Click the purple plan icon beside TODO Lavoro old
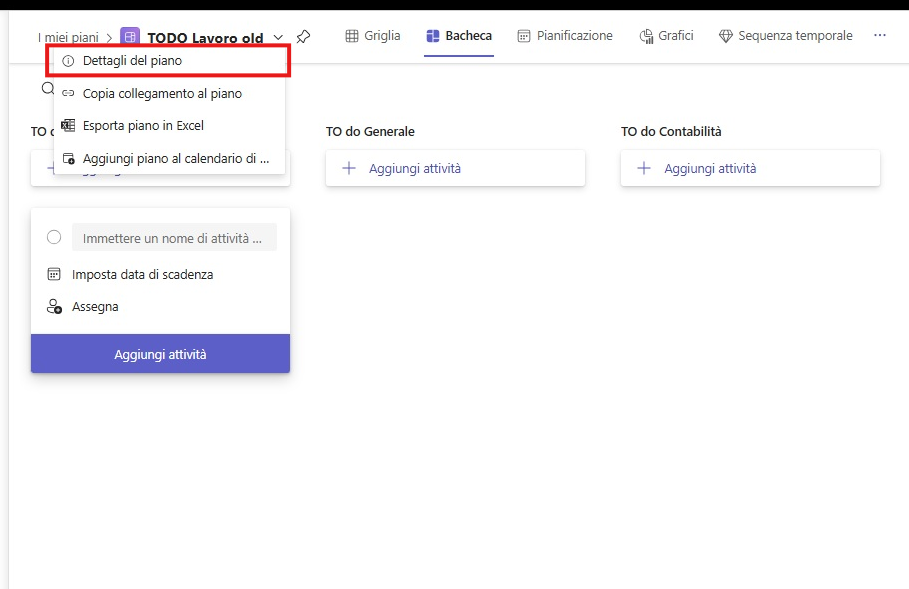This screenshot has height=589, width=909. (x=130, y=37)
